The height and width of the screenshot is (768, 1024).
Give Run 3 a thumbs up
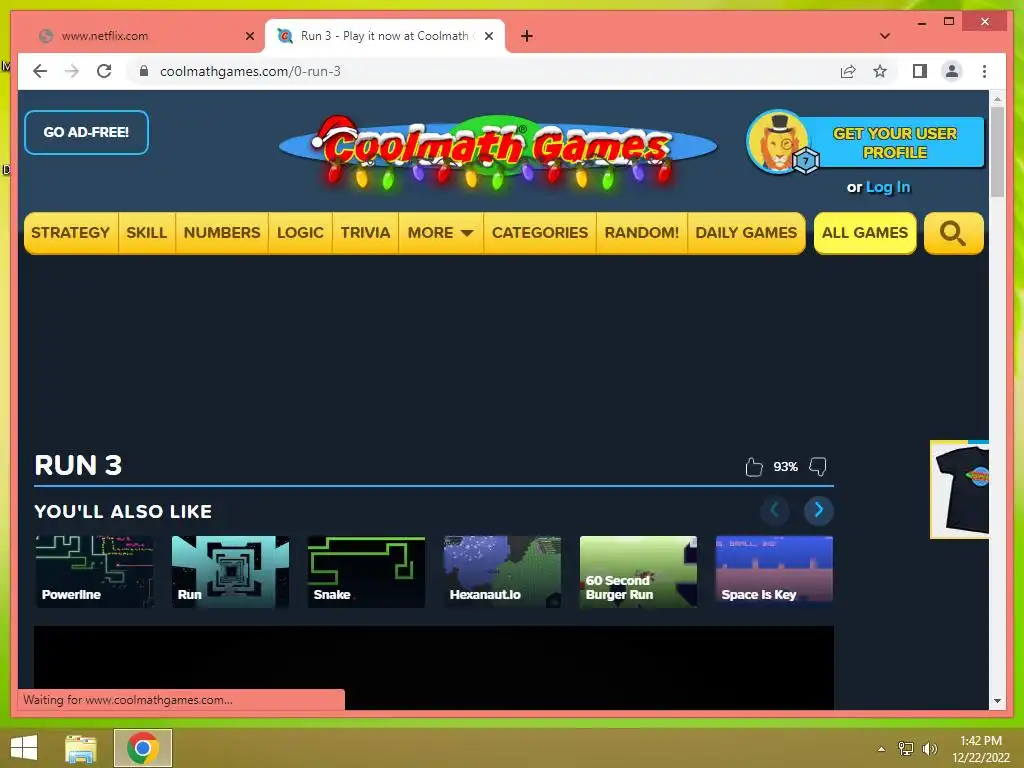[754, 466]
